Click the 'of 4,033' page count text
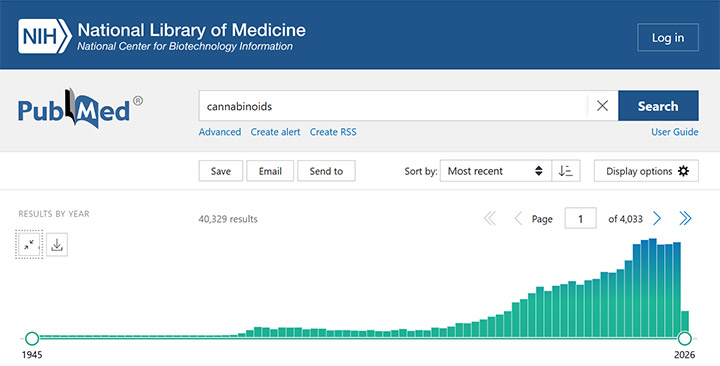Viewport: 720px width, 366px height. (625, 219)
